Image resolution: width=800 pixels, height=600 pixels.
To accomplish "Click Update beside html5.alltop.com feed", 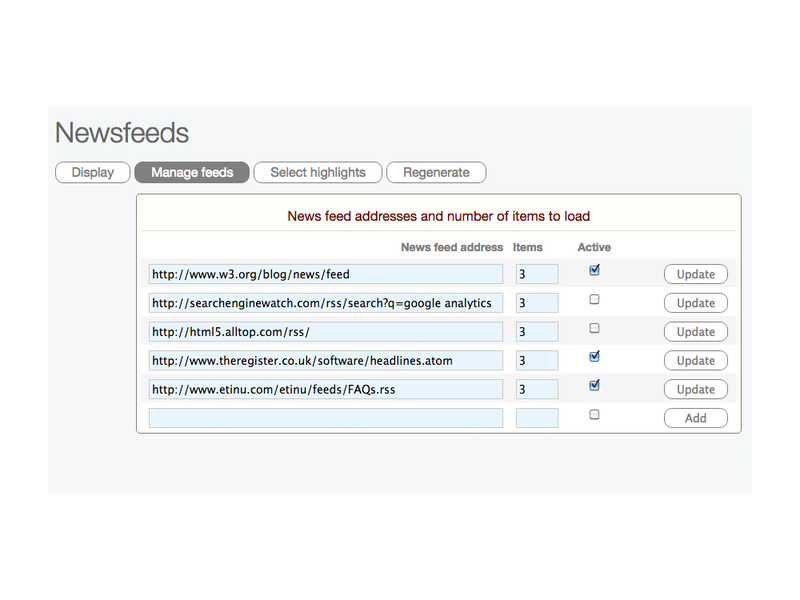I will 695,332.
